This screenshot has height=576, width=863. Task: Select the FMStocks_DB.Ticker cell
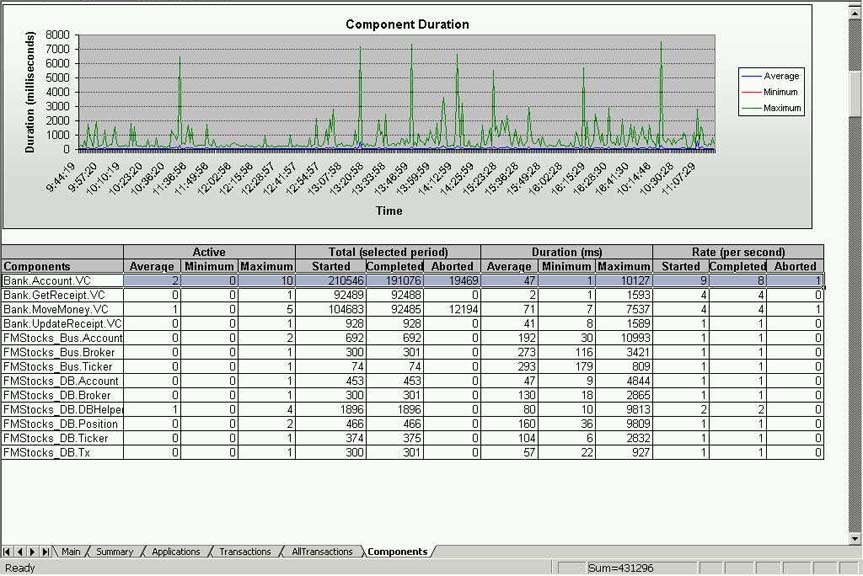coord(62,438)
